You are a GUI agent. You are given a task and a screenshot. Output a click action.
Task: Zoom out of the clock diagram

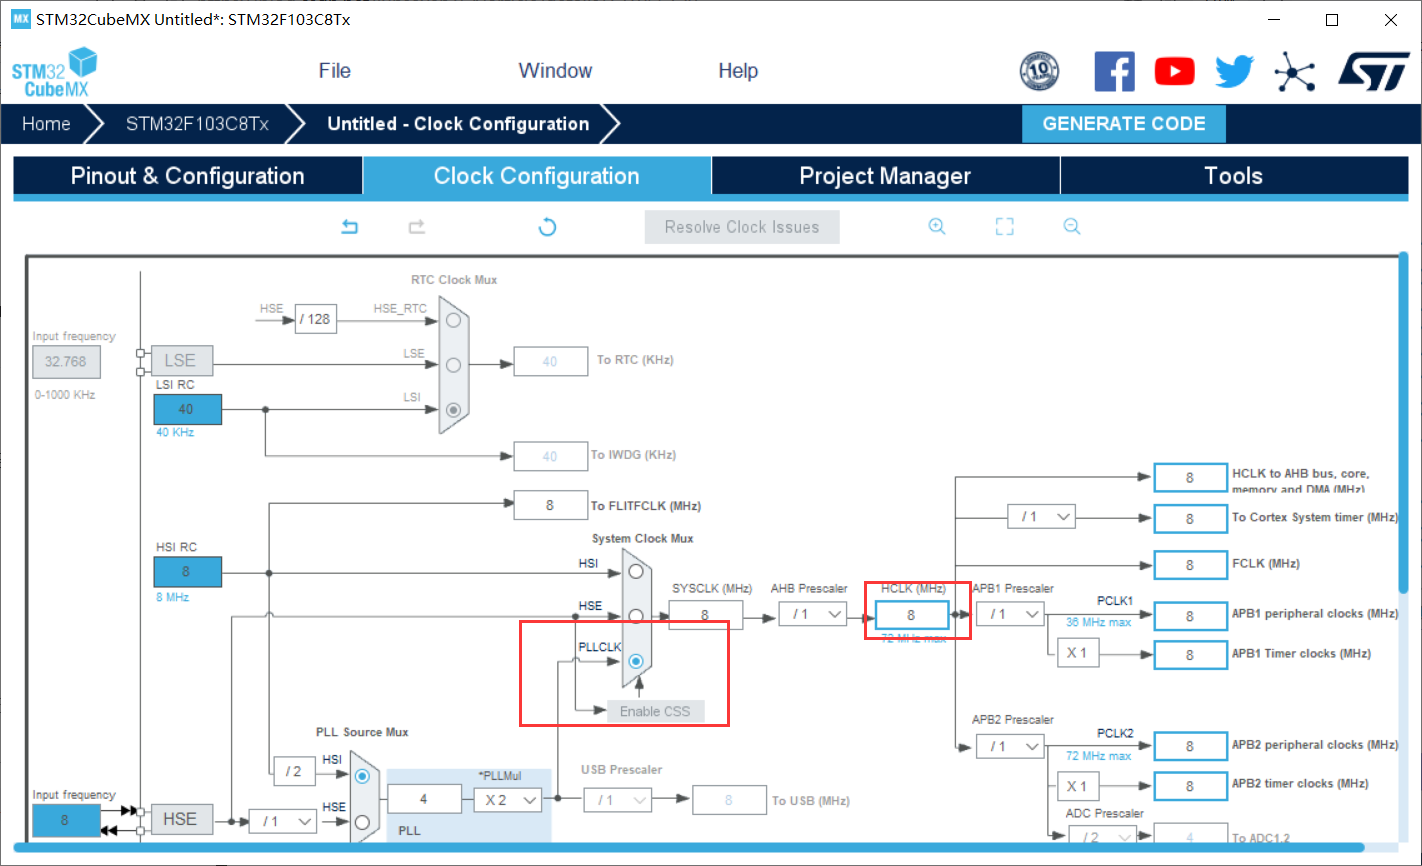tap(1072, 227)
